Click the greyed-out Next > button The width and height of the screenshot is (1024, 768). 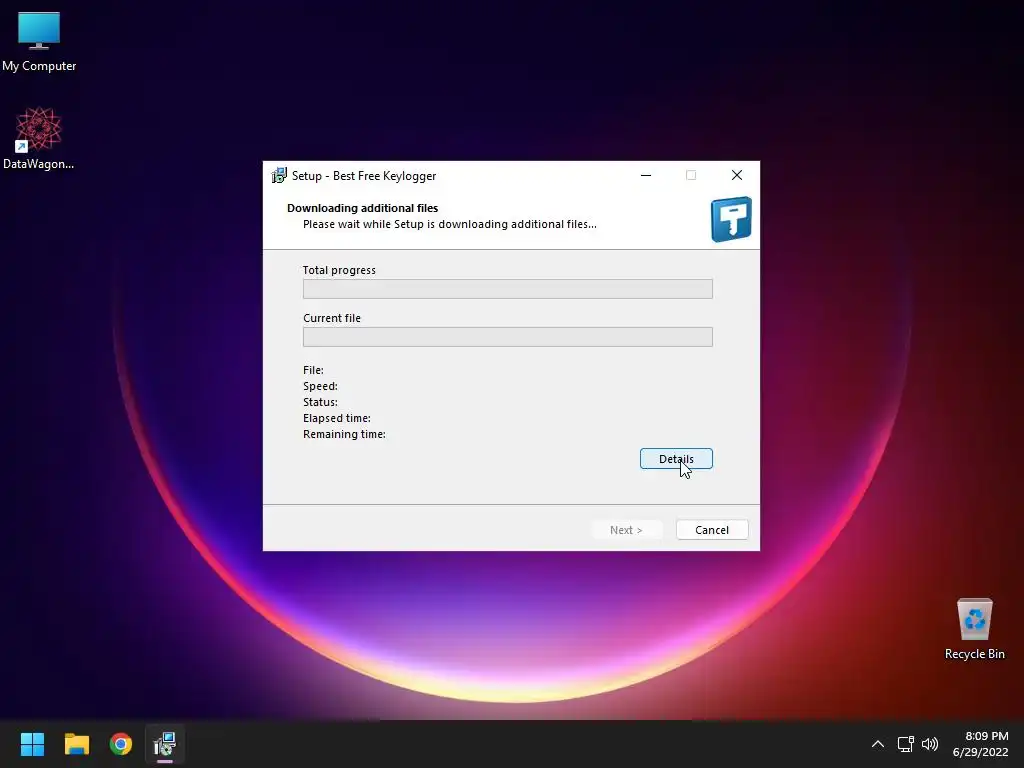[626, 530]
